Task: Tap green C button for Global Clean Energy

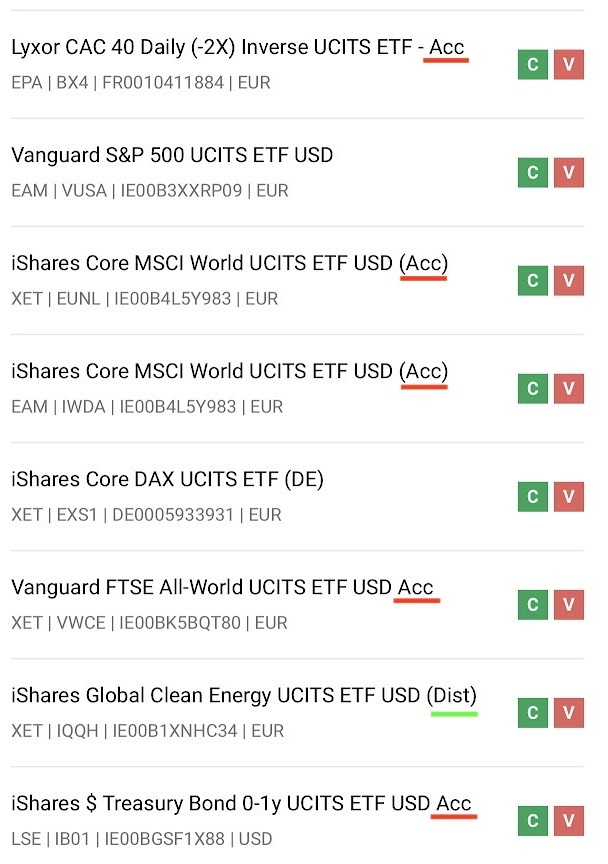Action: pyautogui.click(x=532, y=712)
